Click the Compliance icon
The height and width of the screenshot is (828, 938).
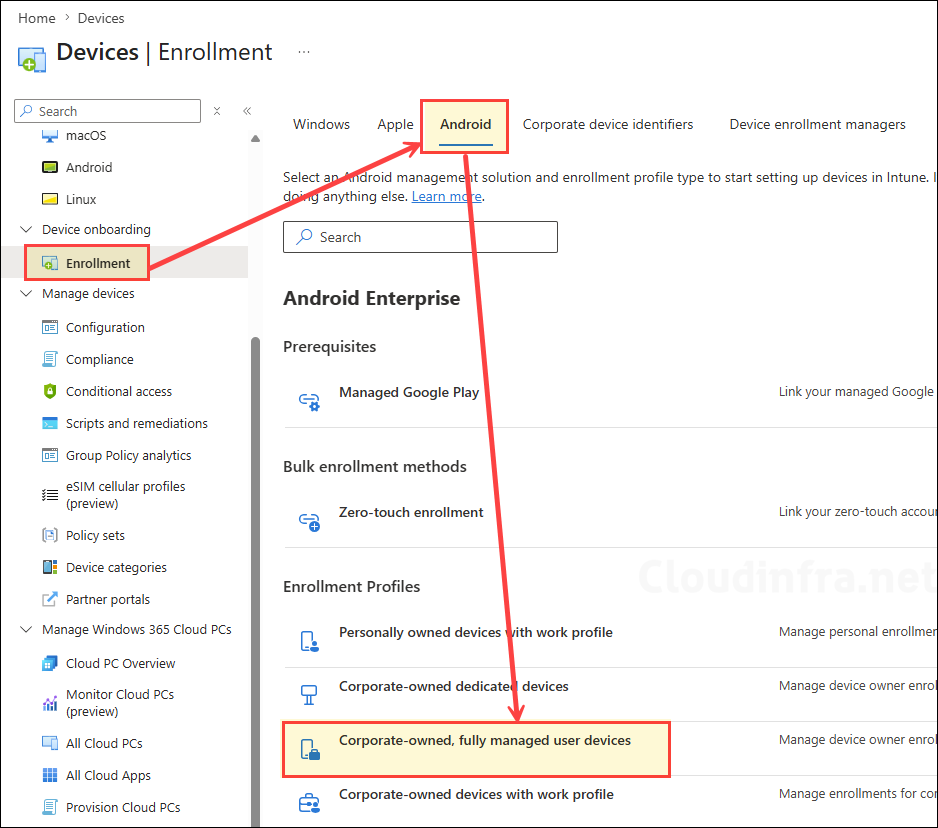[x=50, y=359]
